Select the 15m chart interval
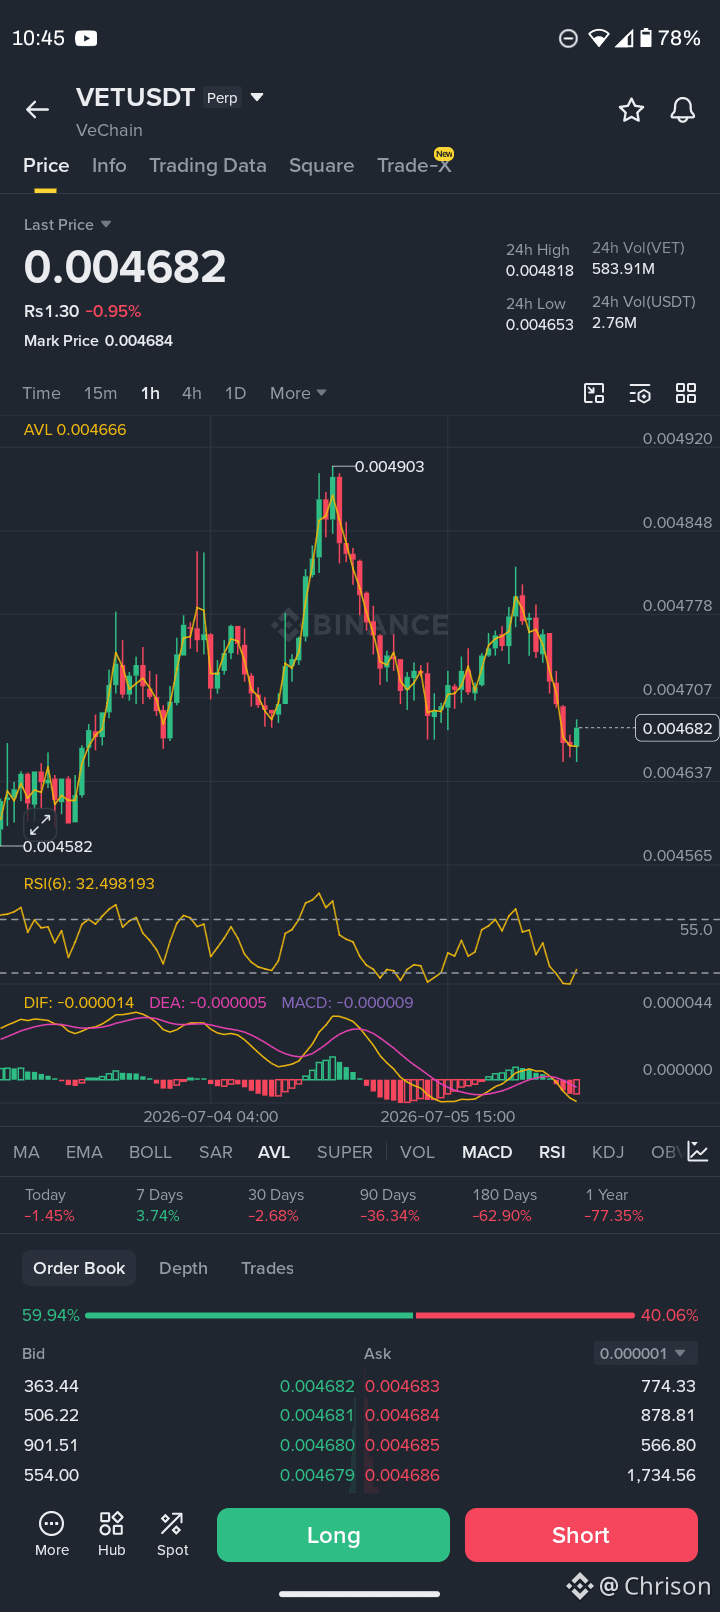The image size is (720, 1612). 100,393
